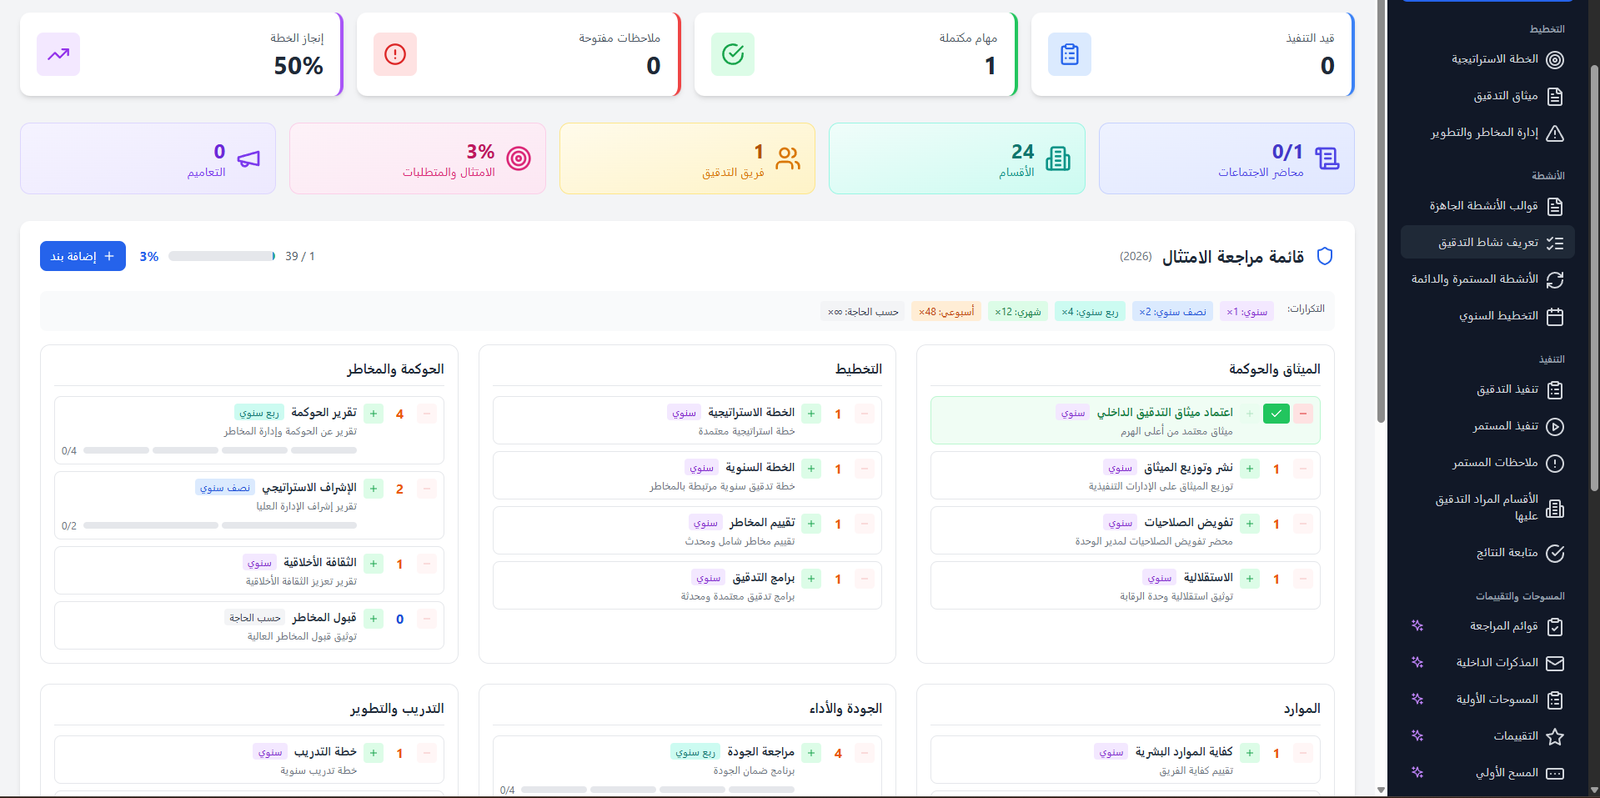
Task: Click the refresh icon beside الأنشطة المستمرة والدائمة
Action: [x=1555, y=280]
